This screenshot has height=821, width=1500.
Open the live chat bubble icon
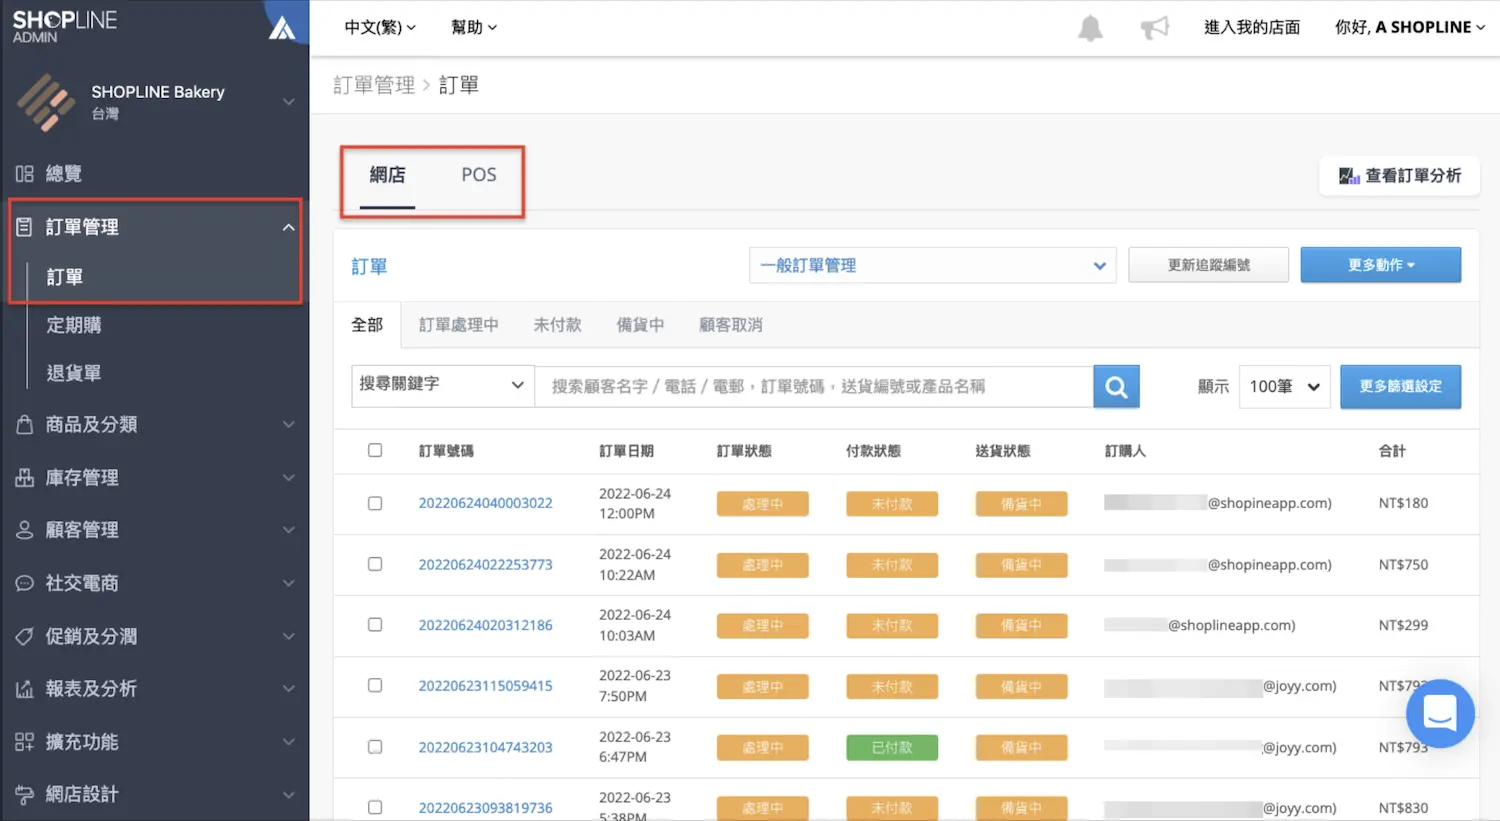1440,713
